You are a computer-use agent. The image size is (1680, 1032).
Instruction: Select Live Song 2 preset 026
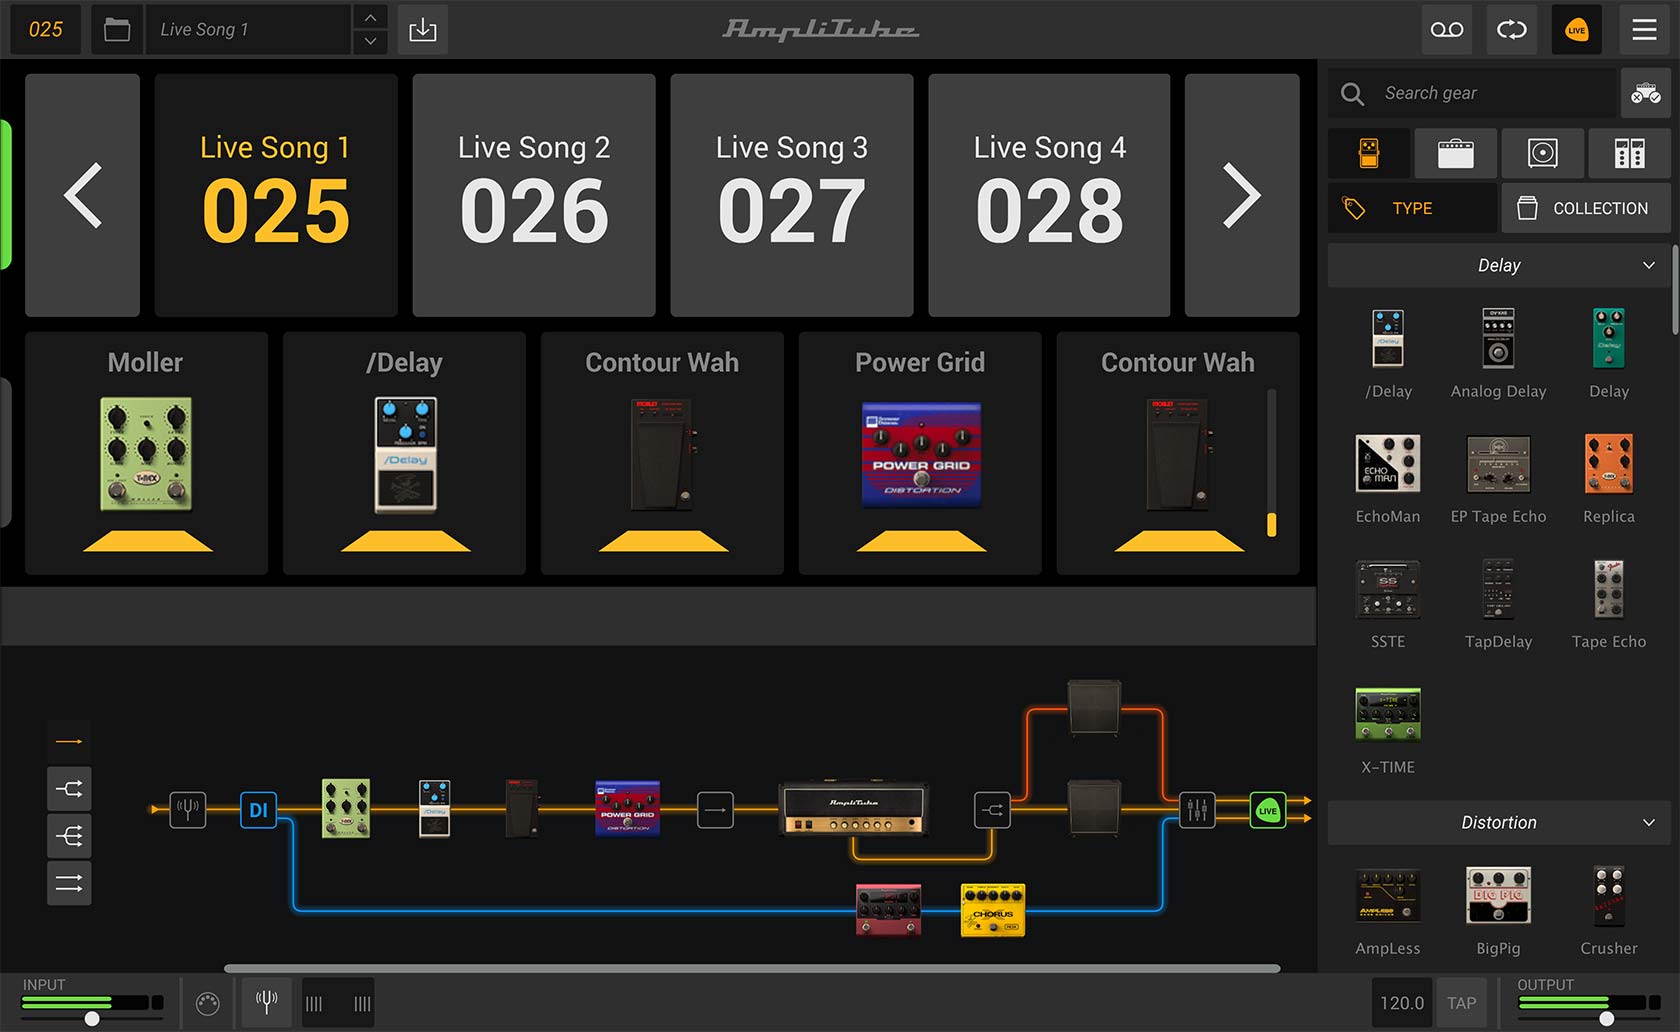(x=534, y=195)
